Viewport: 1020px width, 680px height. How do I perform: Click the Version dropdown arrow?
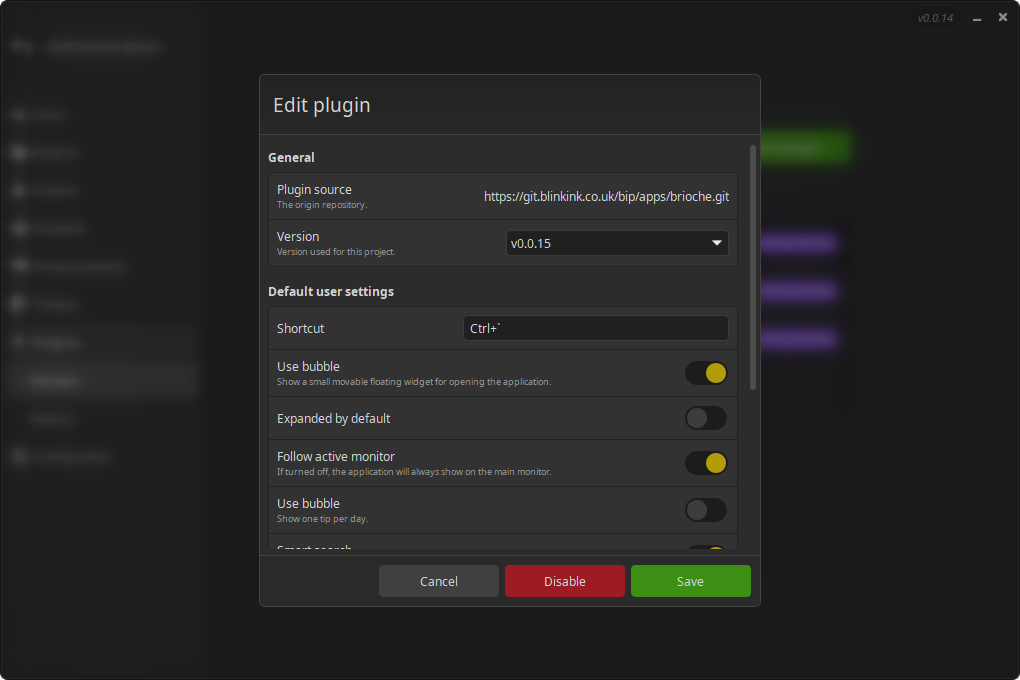pos(716,243)
